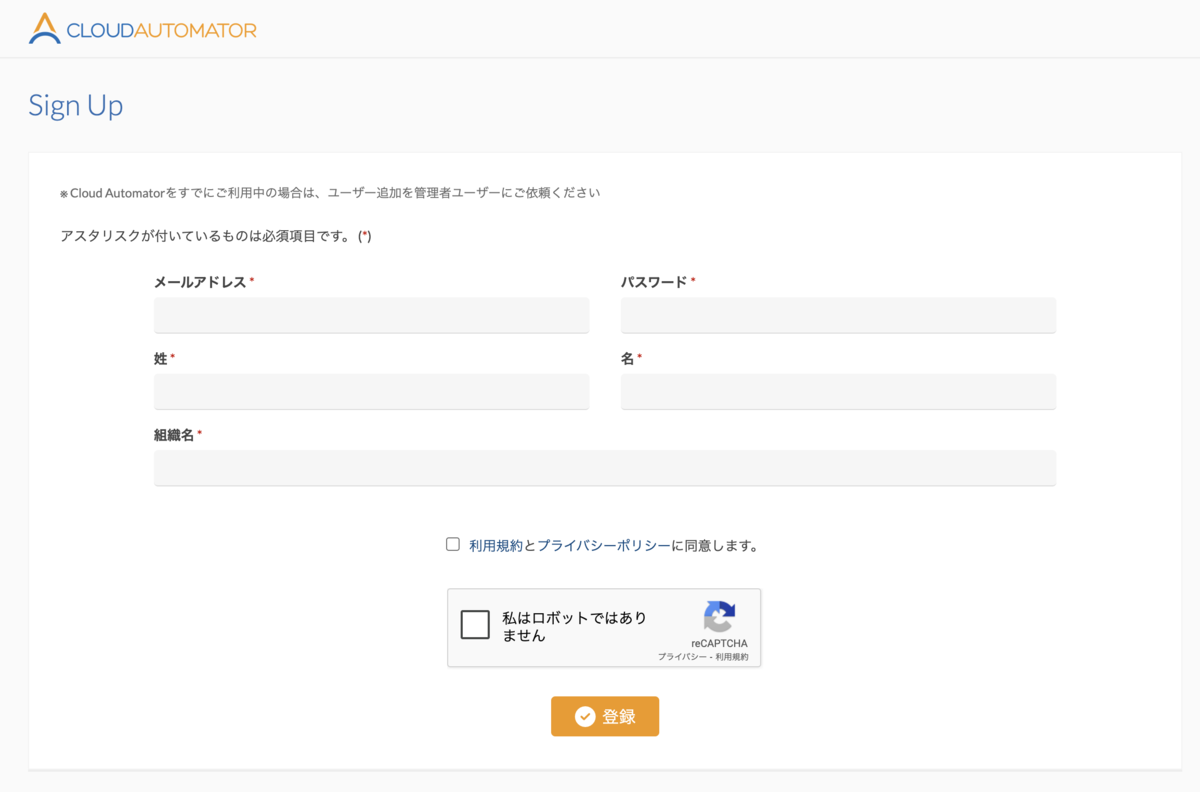This screenshot has height=792, width=1200.
Task: Click the アスタリスク required-fields notice
Action: pos(216,236)
